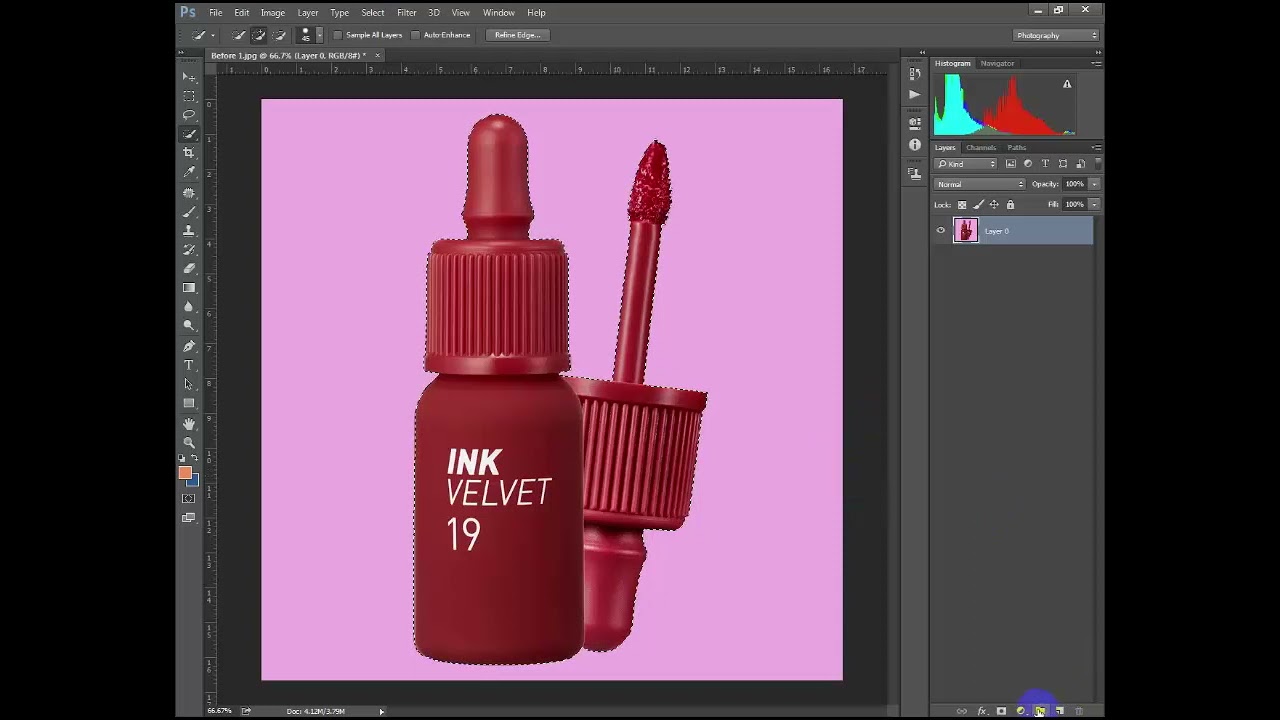The height and width of the screenshot is (720, 1280).
Task: Select the Rectangle shape tool
Action: click(189, 403)
